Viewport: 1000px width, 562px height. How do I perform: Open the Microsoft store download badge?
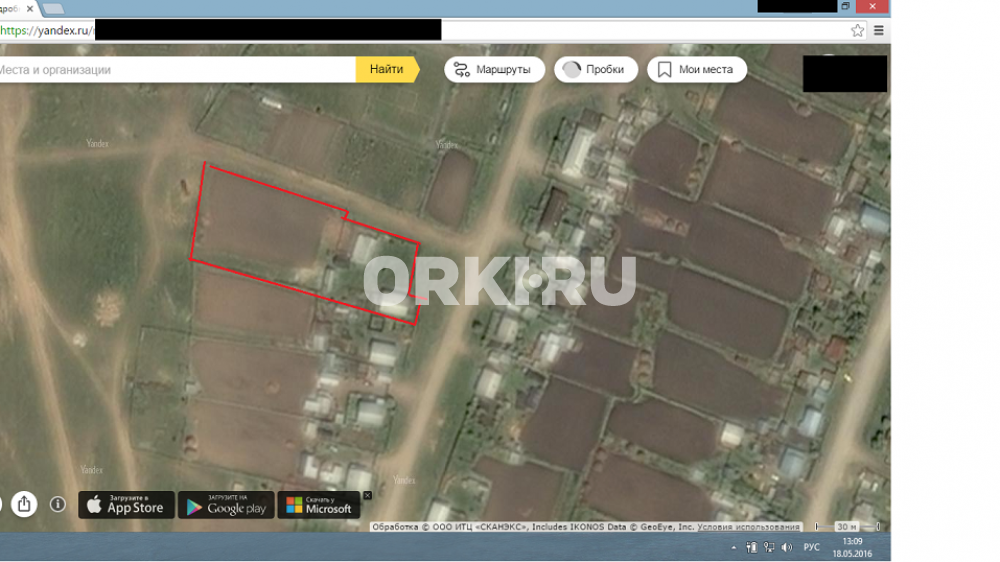(319, 505)
